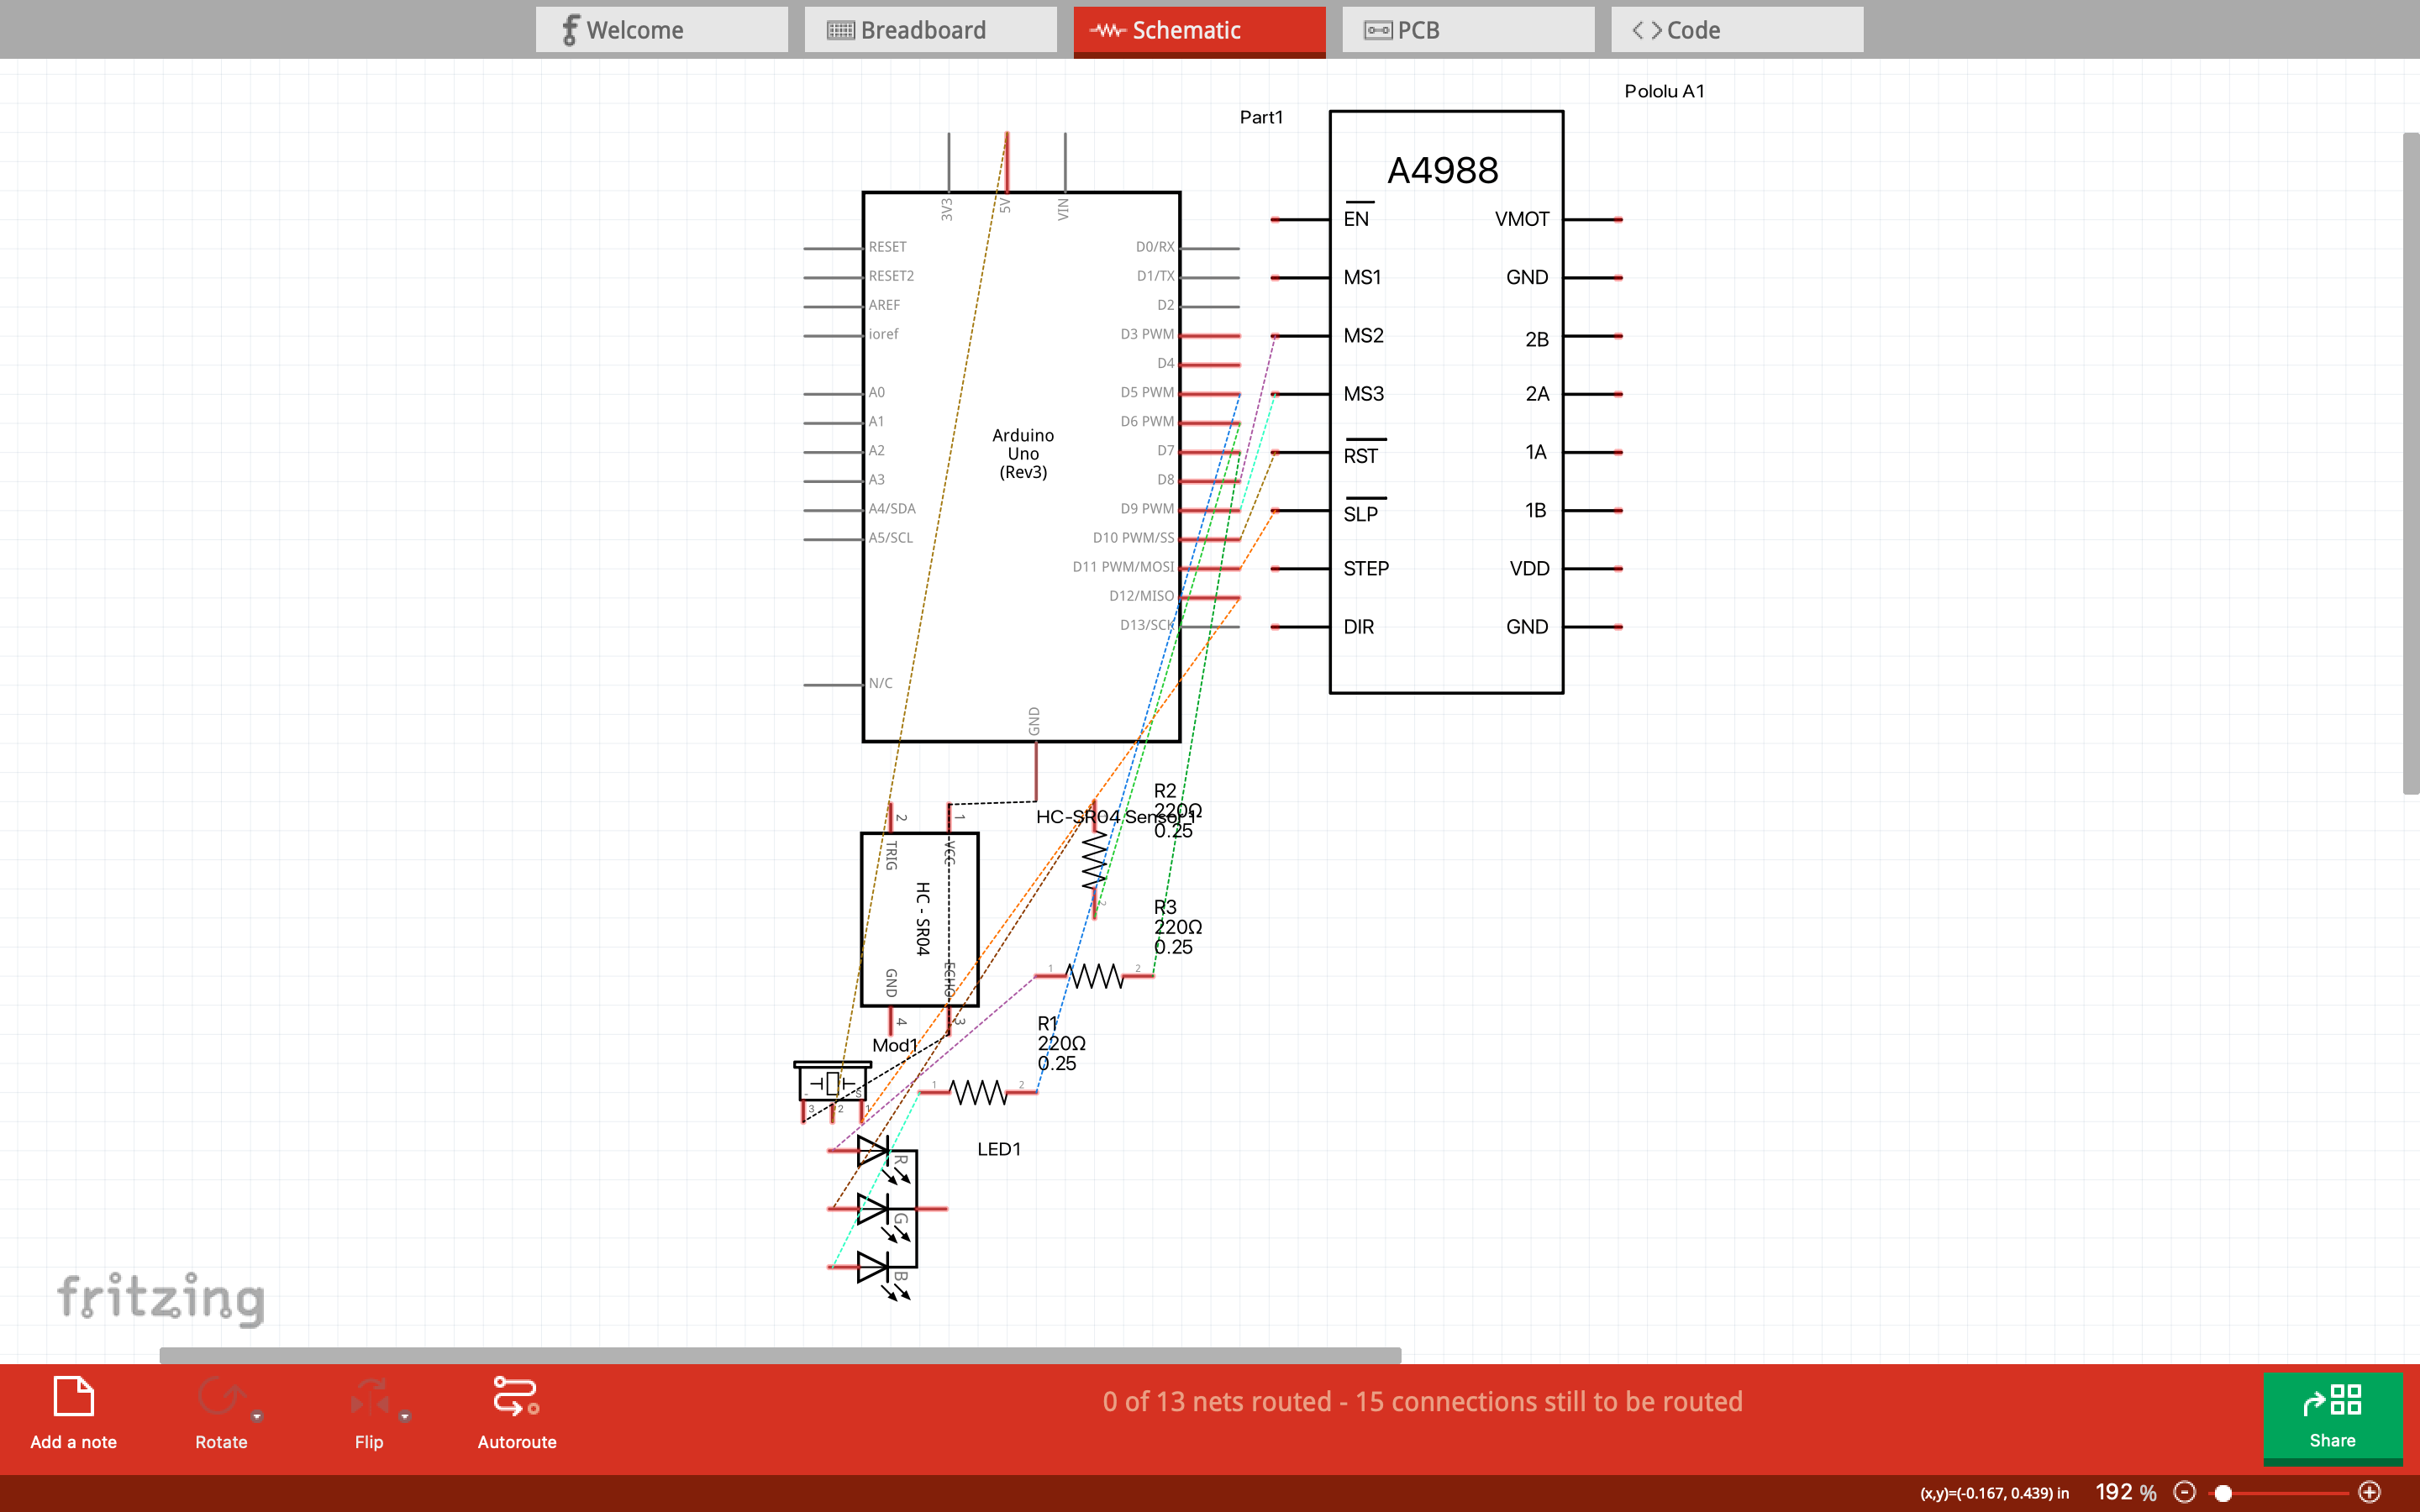
Task: Open the Welcome tab
Action: click(661, 30)
